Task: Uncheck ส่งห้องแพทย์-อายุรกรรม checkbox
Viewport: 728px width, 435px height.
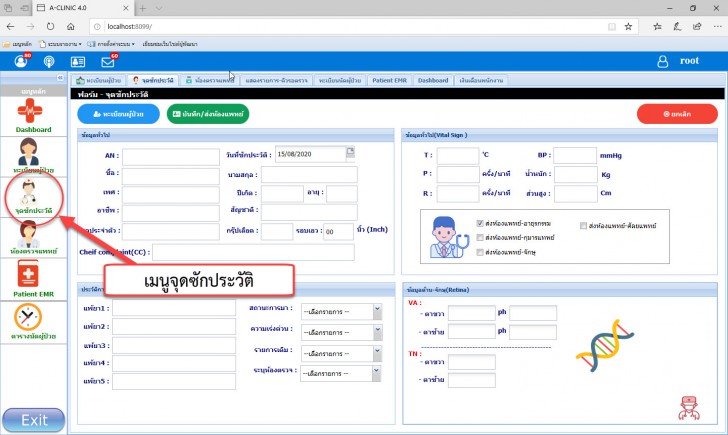Action: click(x=480, y=223)
